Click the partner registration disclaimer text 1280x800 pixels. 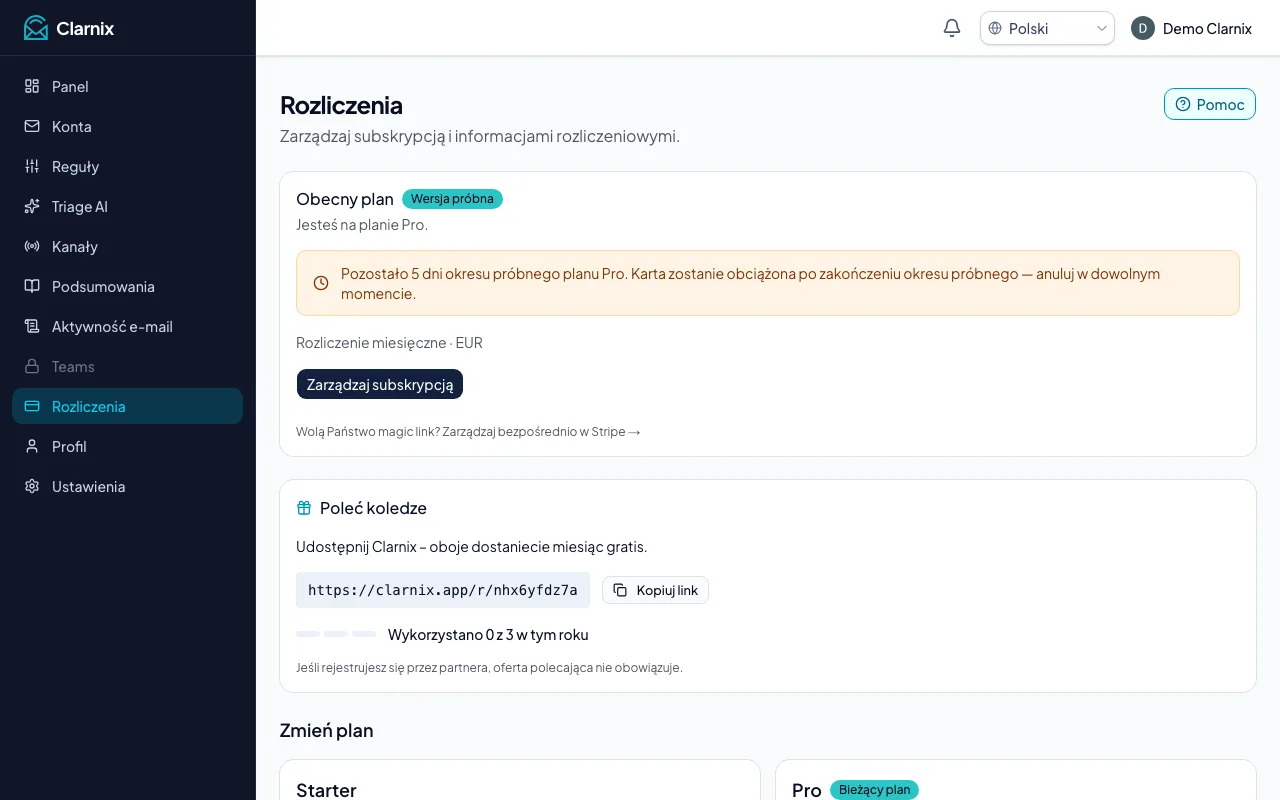pos(489,667)
